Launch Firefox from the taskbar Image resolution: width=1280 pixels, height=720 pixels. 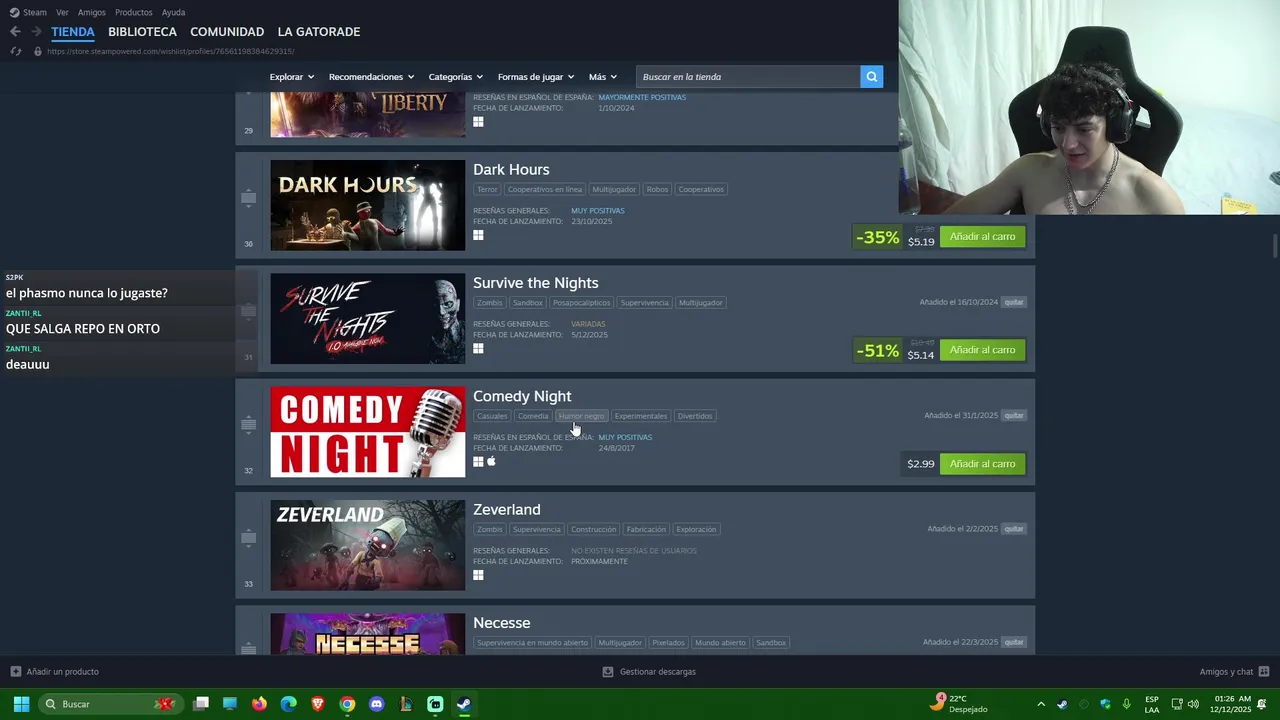[259, 704]
